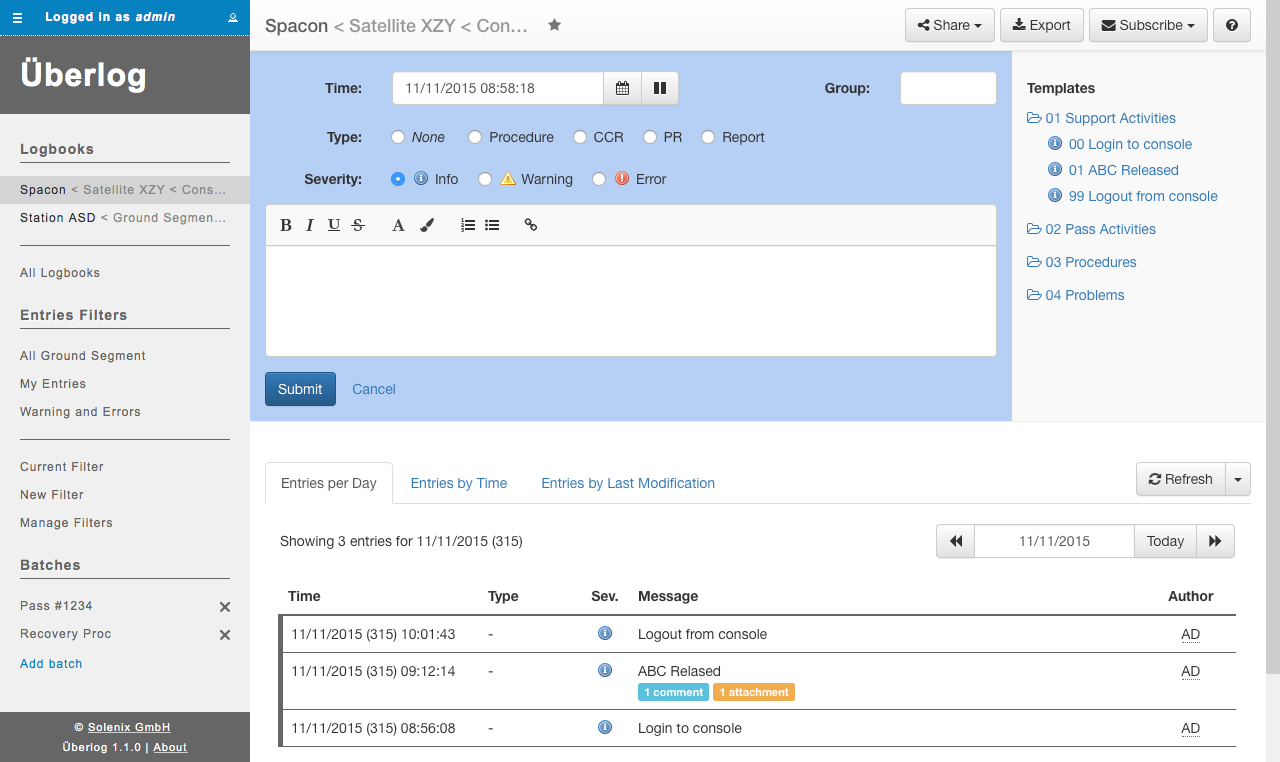Insert a hyperlink using link icon
1280x762 pixels.
(x=531, y=225)
